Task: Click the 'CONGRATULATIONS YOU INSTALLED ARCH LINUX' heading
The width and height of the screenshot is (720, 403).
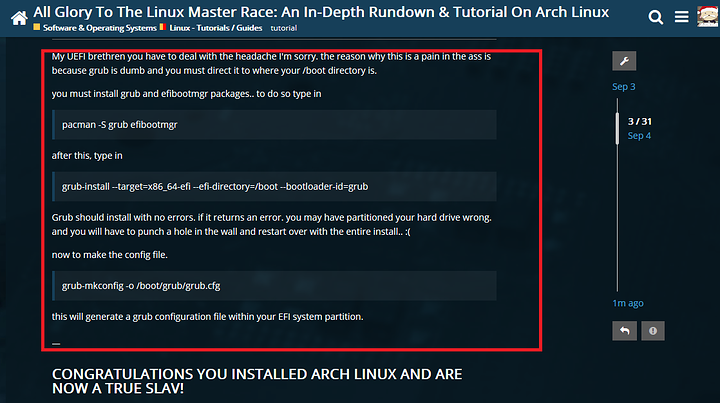Action: point(256,381)
